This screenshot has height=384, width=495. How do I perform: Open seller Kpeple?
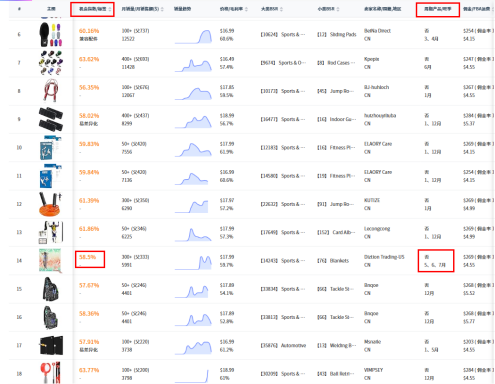pyautogui.click(x=371, y=59)
